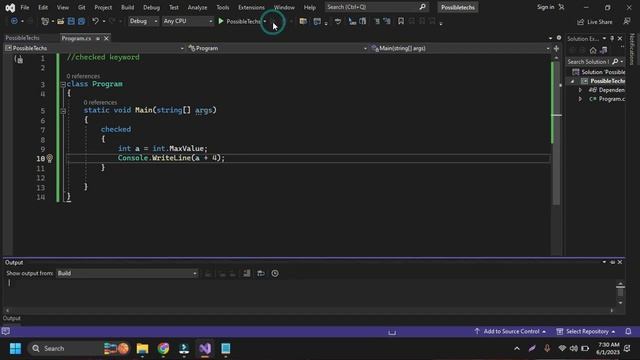Collapse the class Program code block
This screenshot has height=360, width=640.
63,84
